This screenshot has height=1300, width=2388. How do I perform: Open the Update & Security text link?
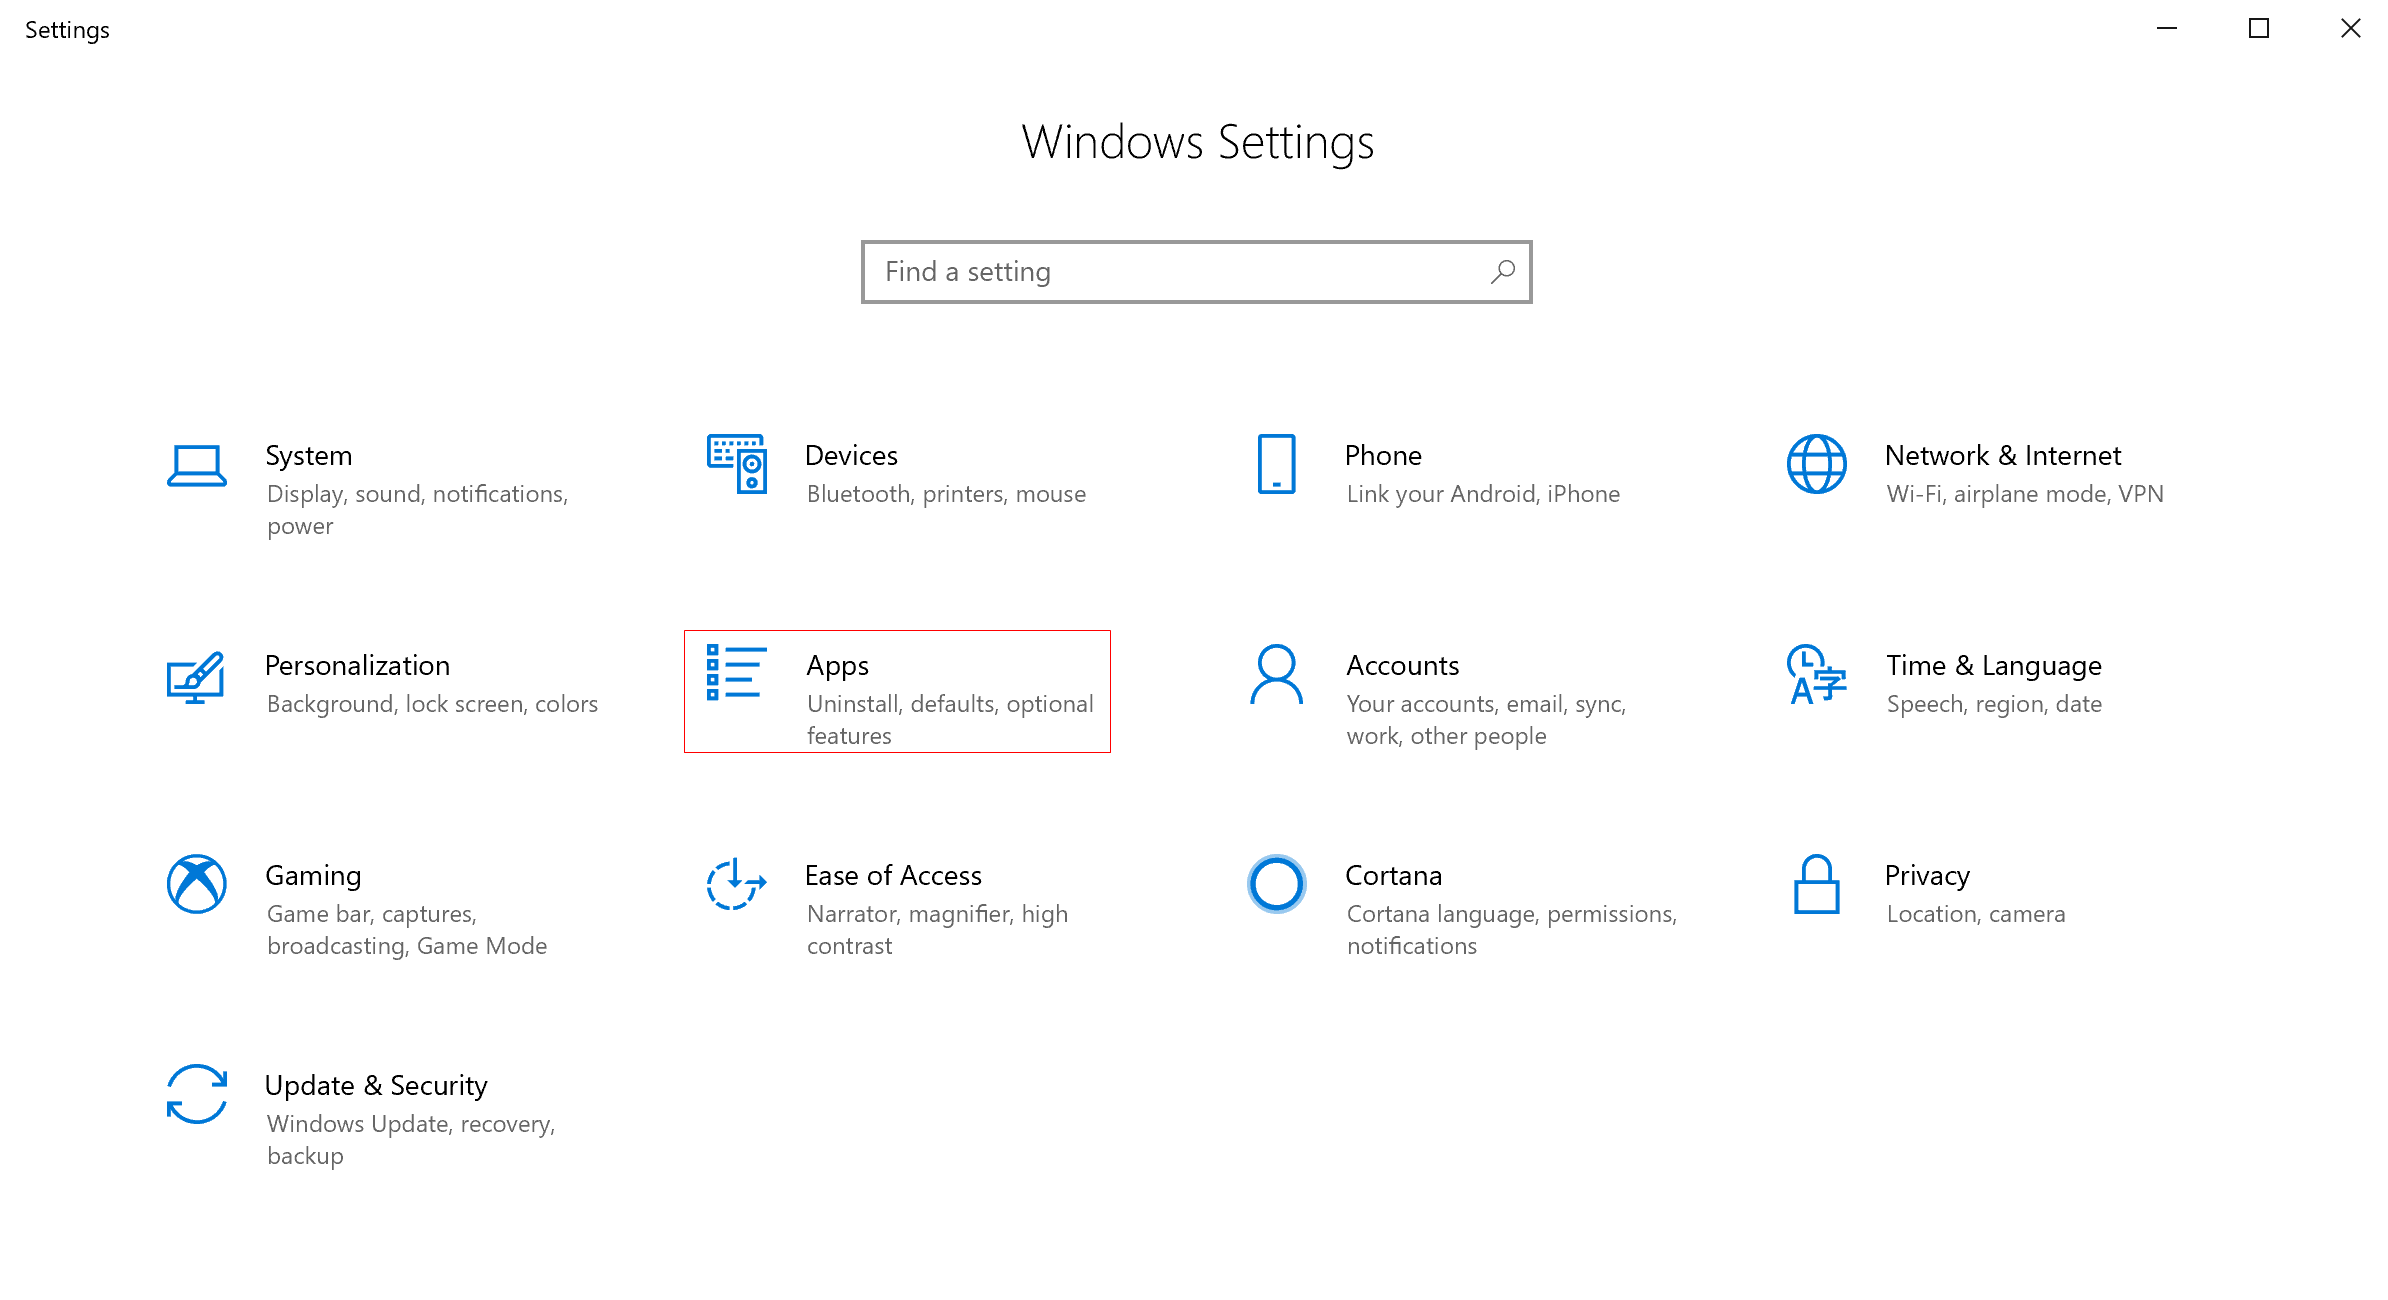376,1085
